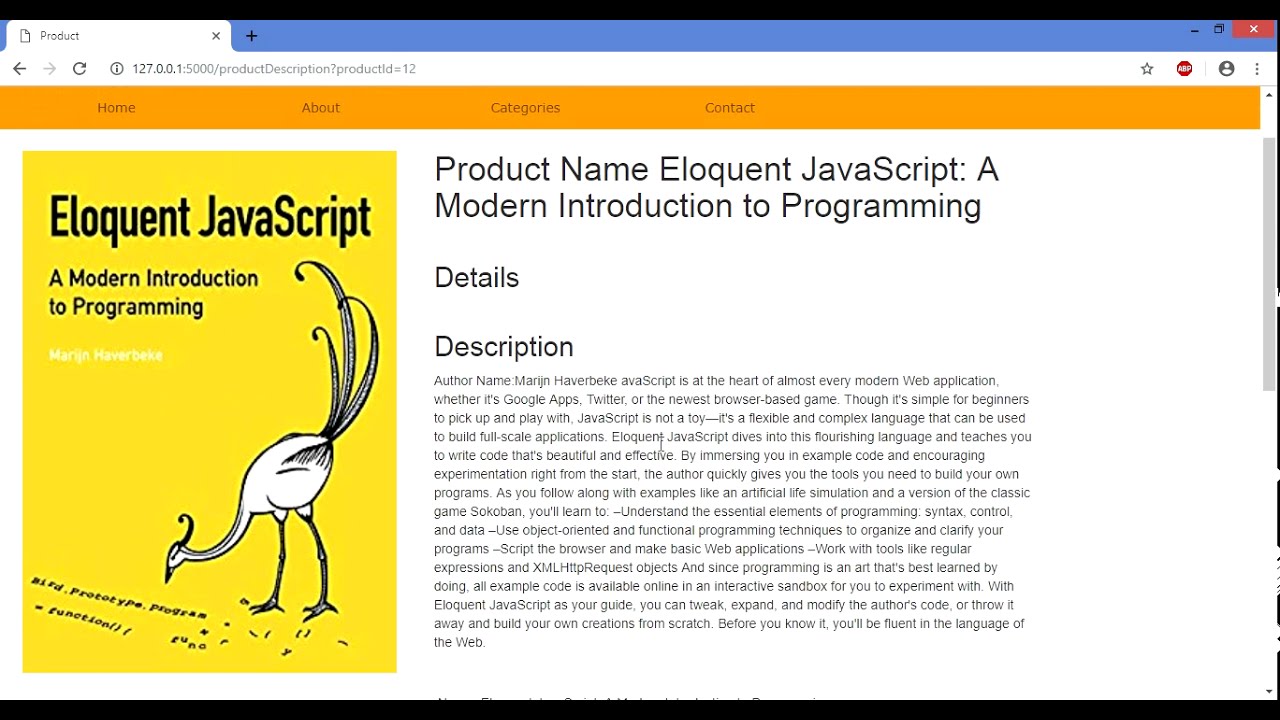Open the ABP Adblock extension icon
Viewport: 1280px width, 720px height.
coord(1185,69)
